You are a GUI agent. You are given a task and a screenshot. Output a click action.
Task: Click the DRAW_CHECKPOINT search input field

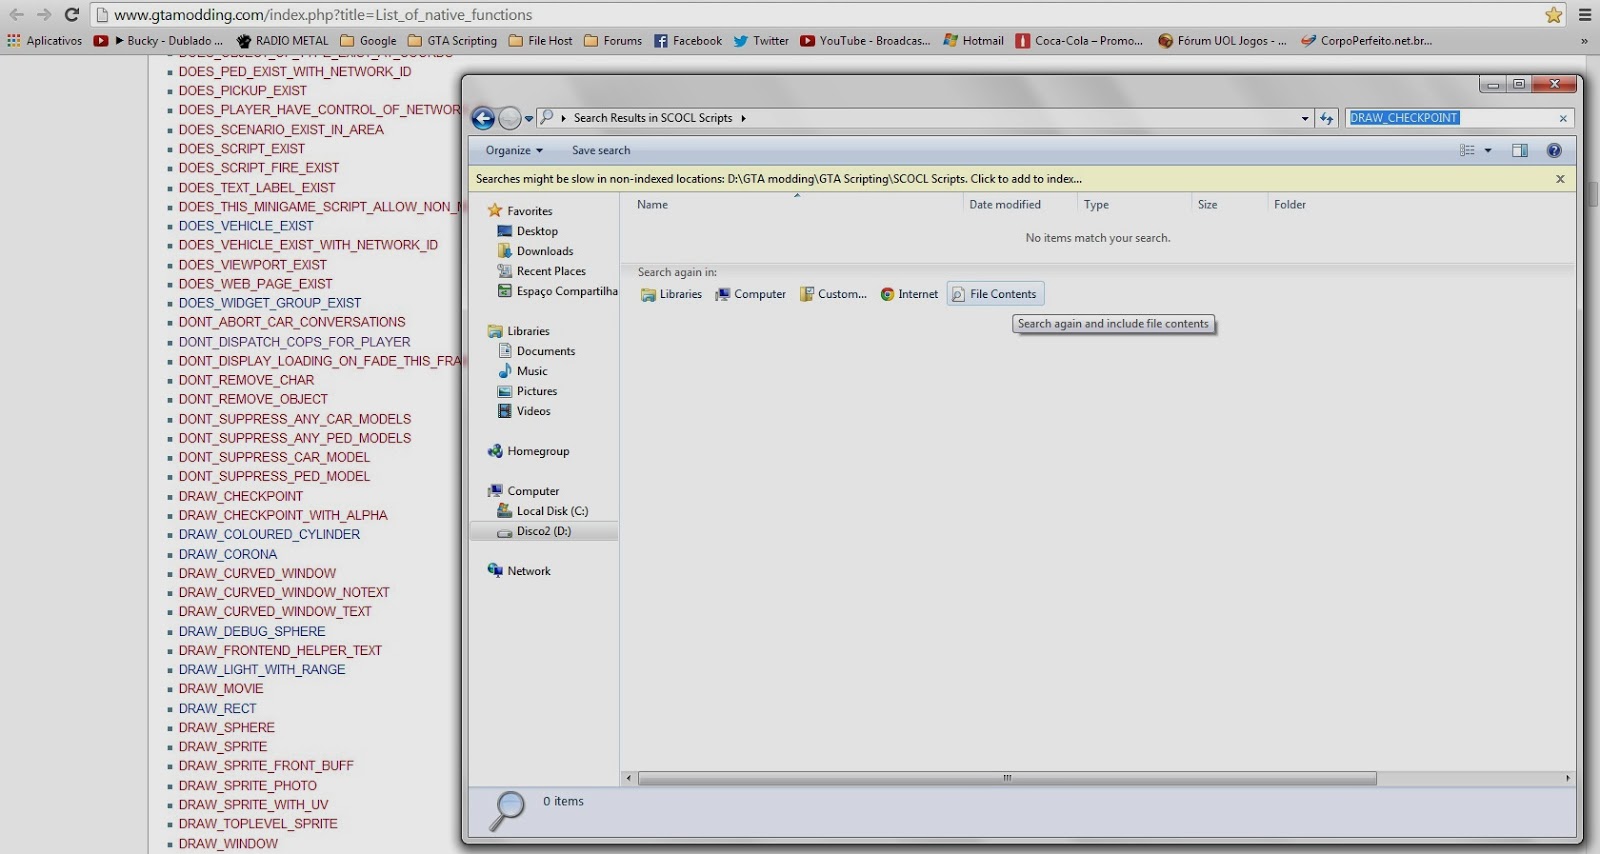[x=1450, y=118]
